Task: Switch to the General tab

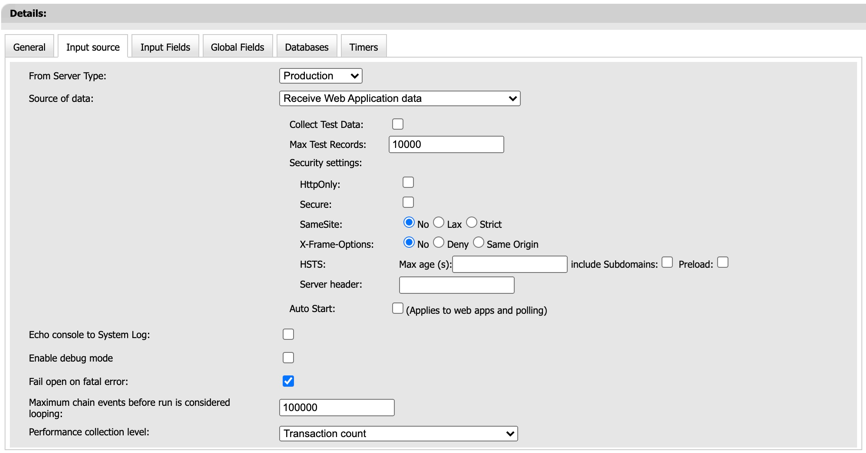Action: [x=29, y=47]
